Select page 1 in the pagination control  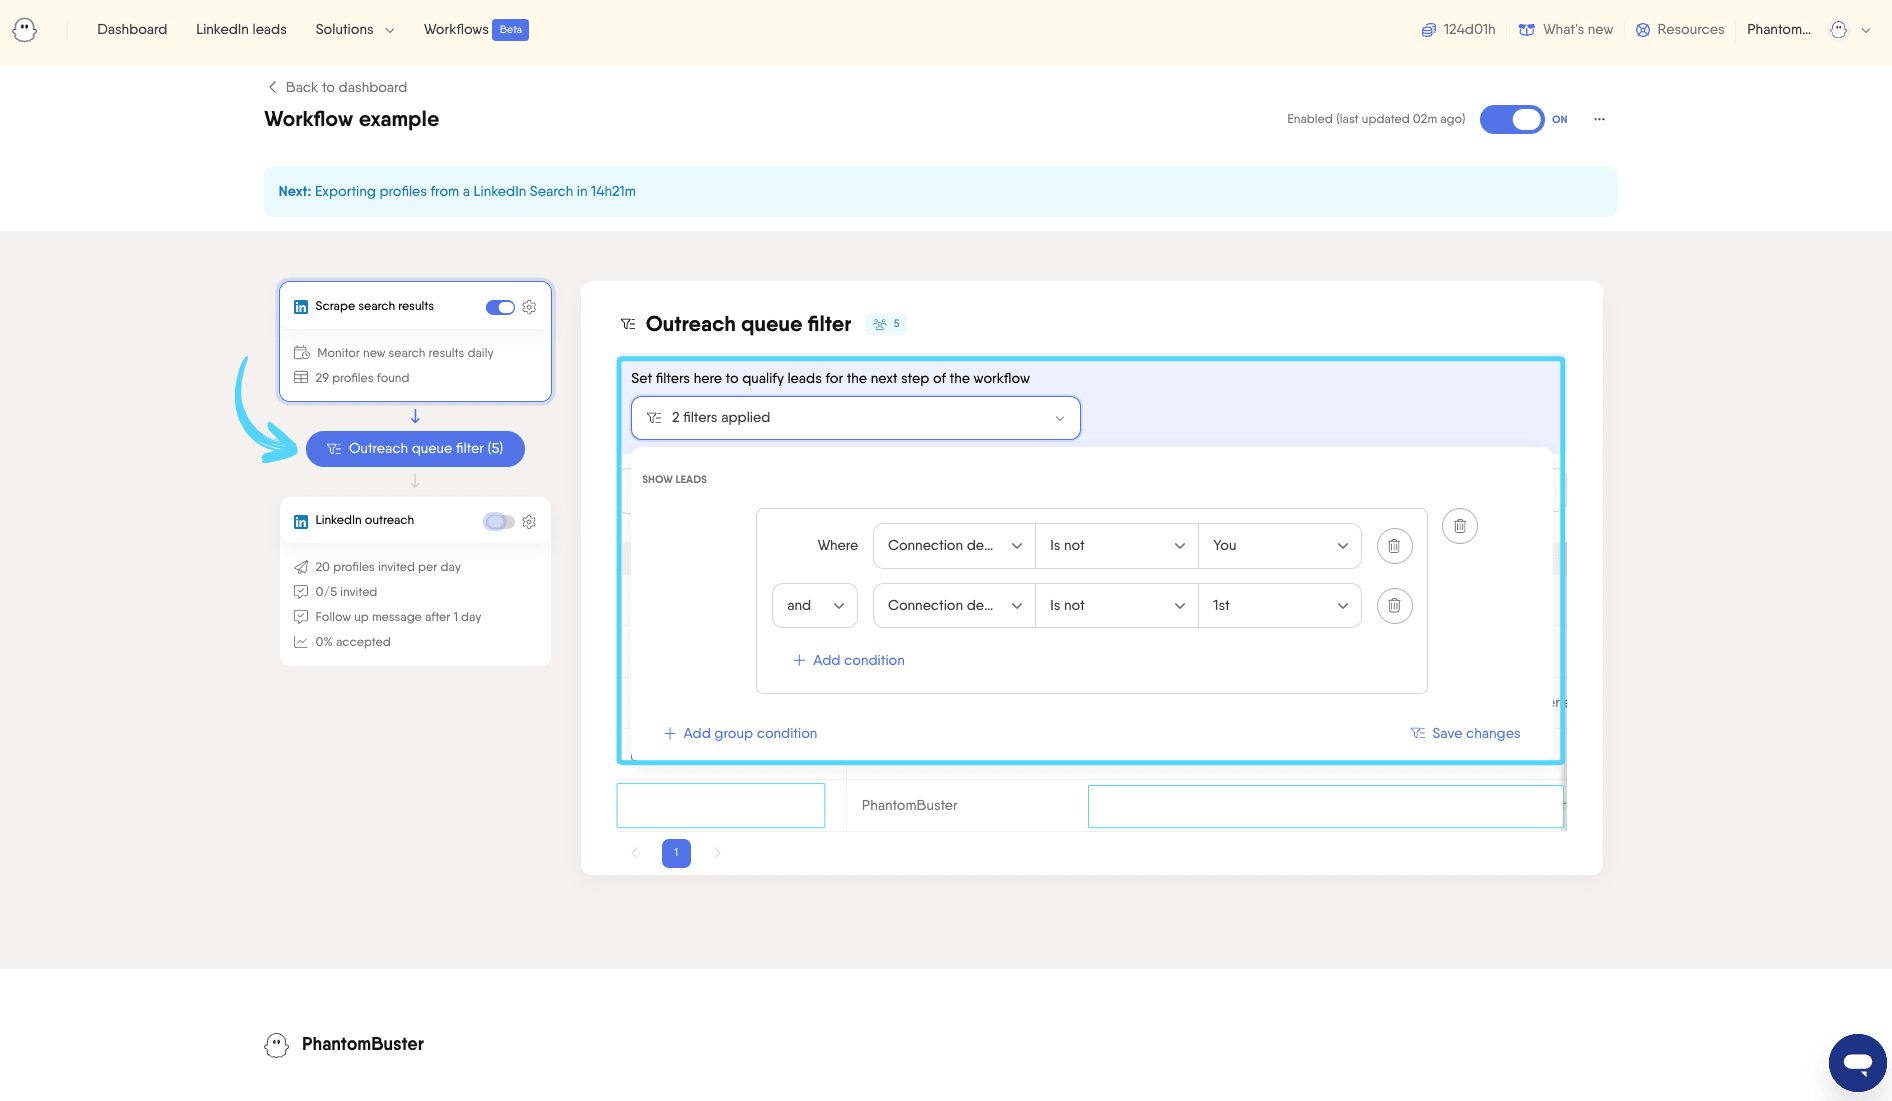click(x=676, y=853)
